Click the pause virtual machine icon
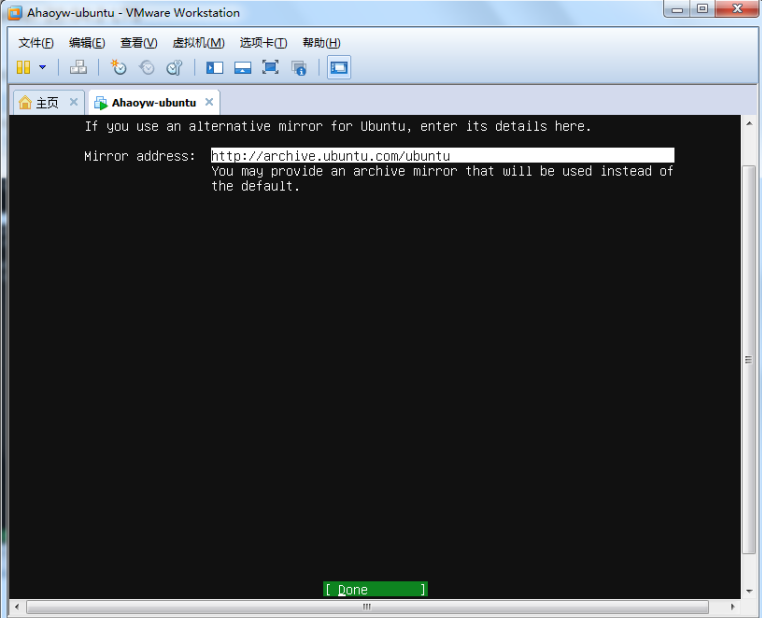This screenshot has height=618, width=762. pyautogui.click(x=23, y=67)
